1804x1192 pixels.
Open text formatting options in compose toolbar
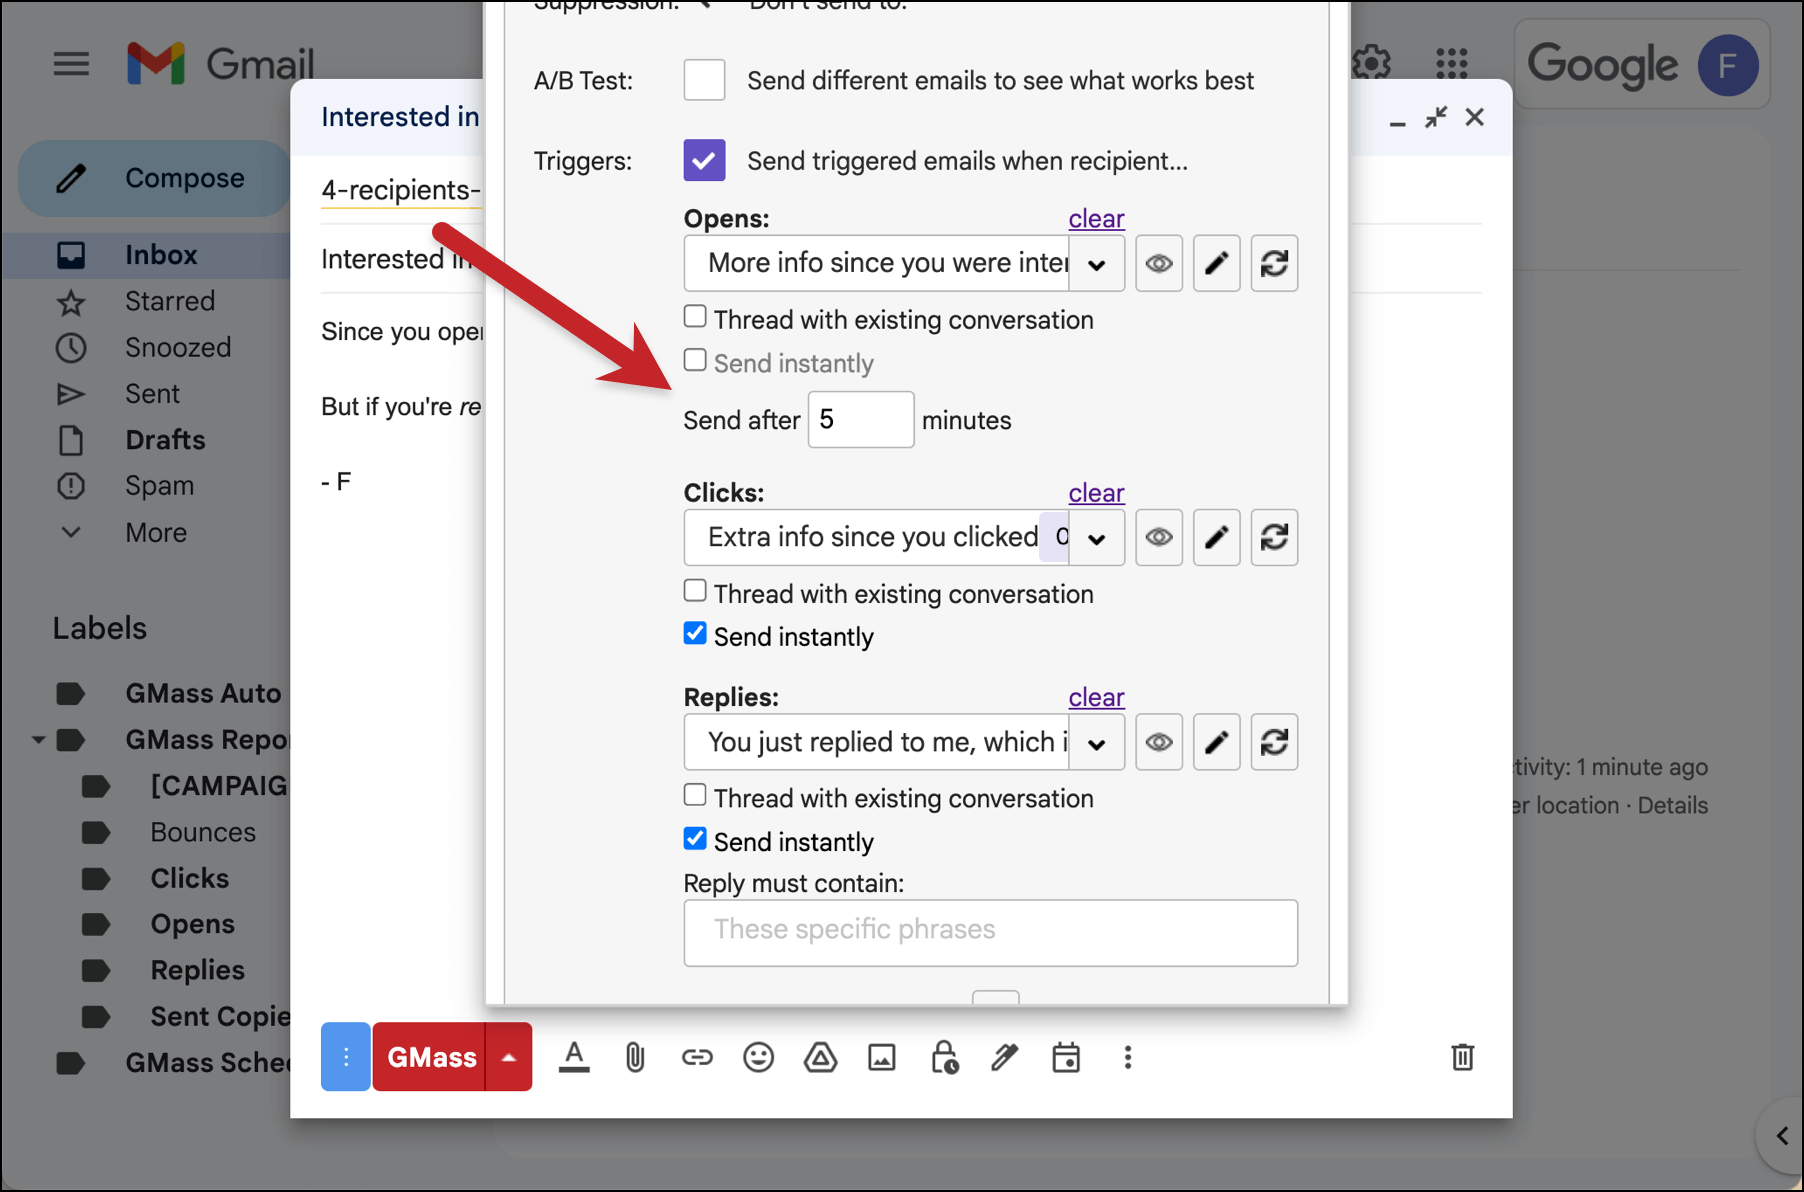coord(574,1057)
